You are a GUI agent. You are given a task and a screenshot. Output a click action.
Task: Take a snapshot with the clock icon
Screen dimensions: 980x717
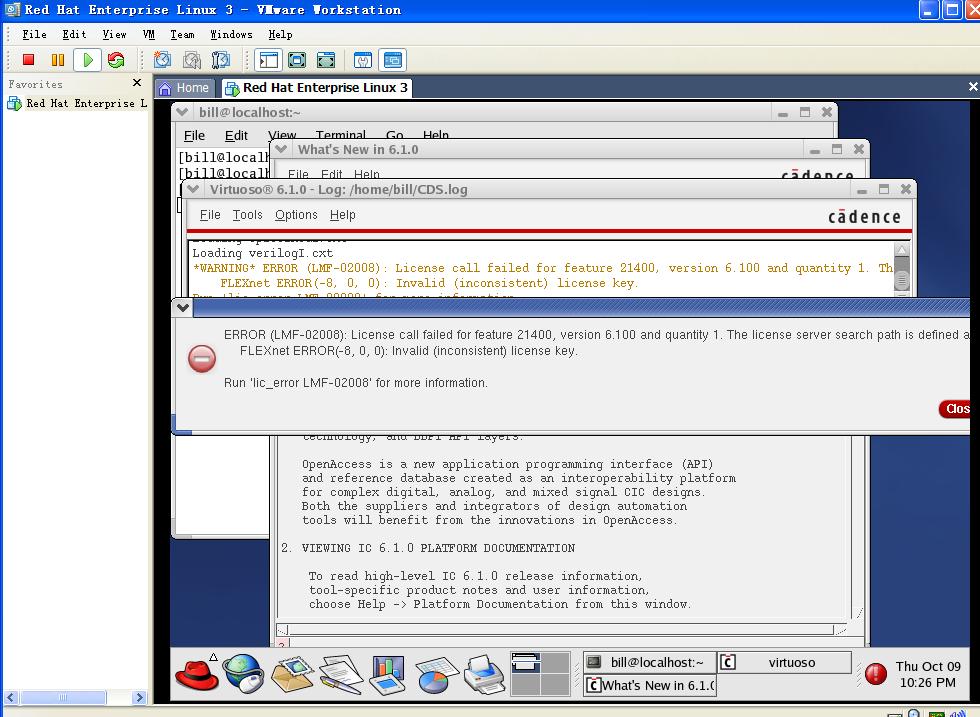(162, 60)
